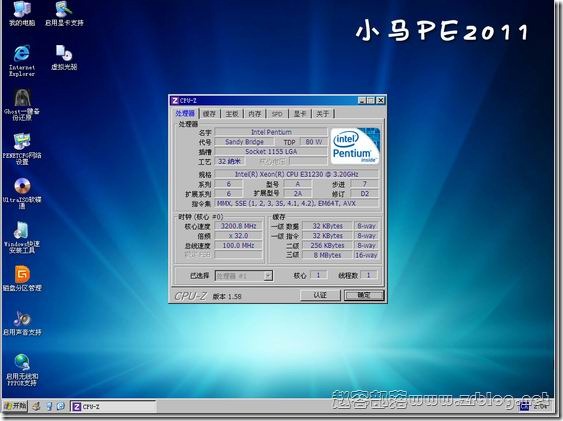Click the 总线速度 100.0 MHz value

coord(238,245)
